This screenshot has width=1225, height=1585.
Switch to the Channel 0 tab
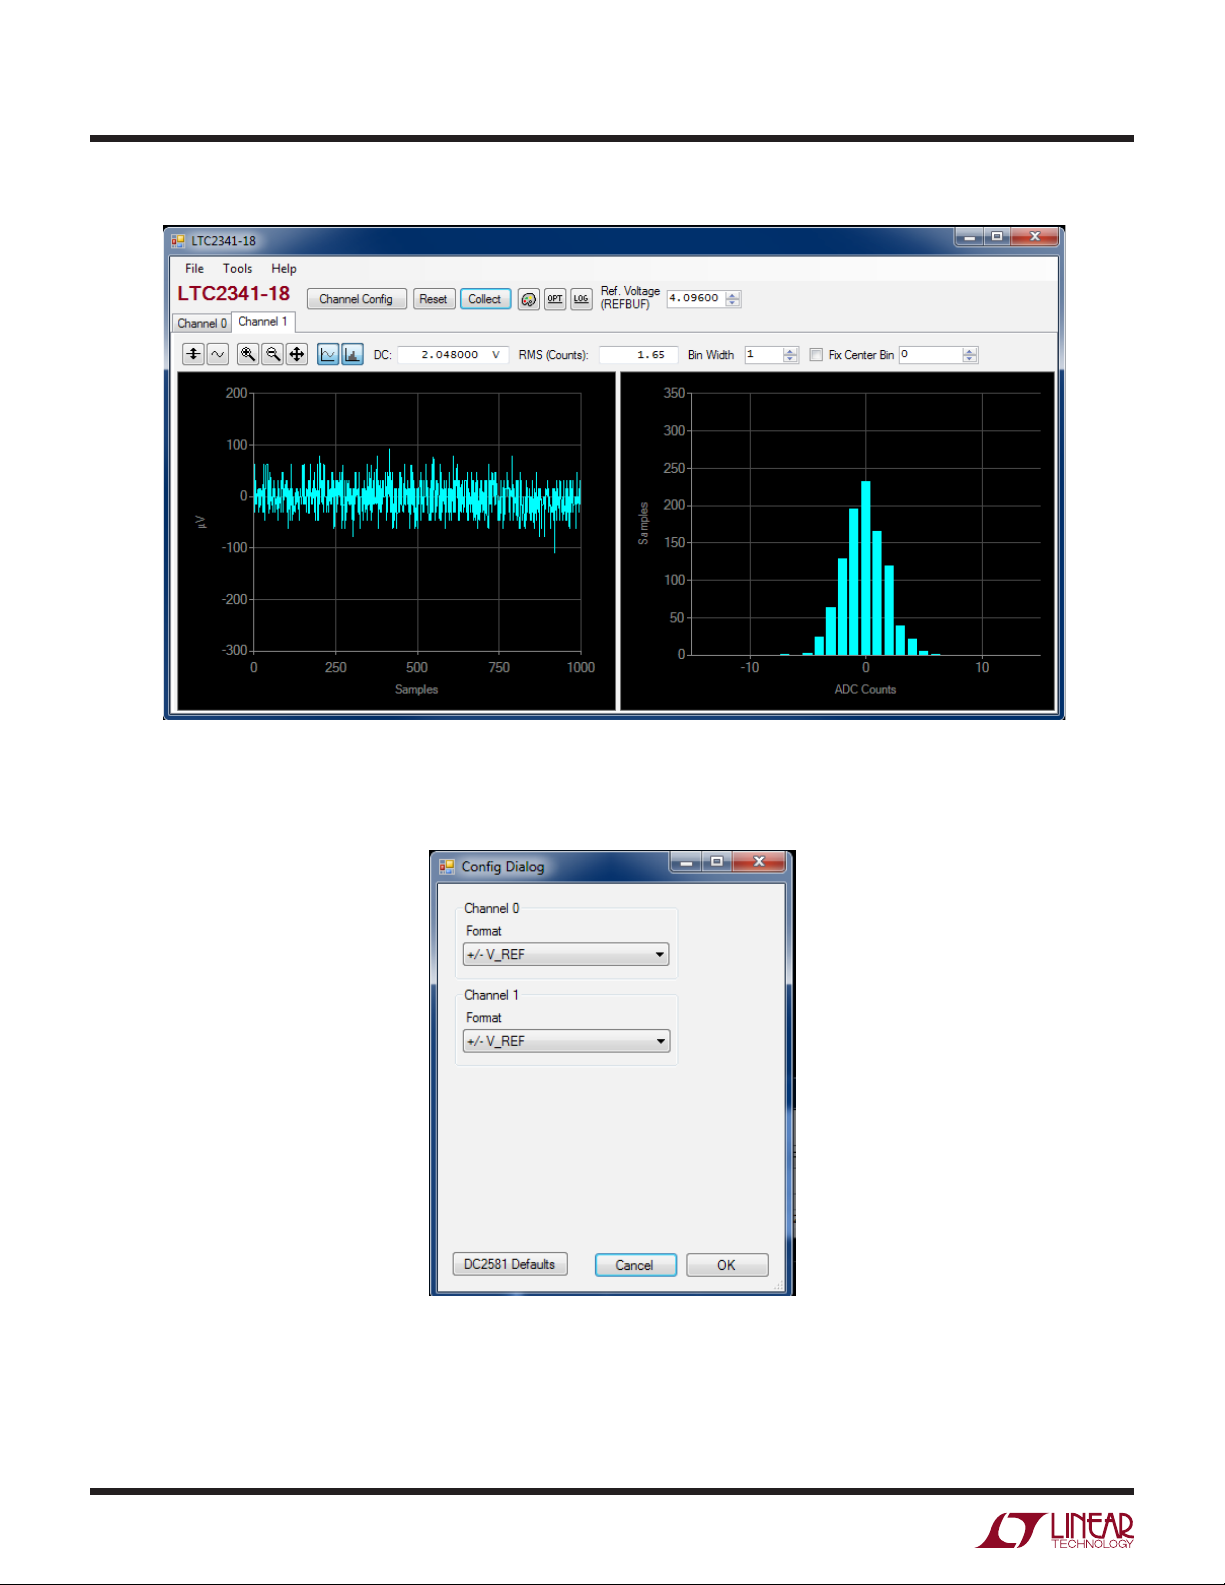[x=202, y=323]
